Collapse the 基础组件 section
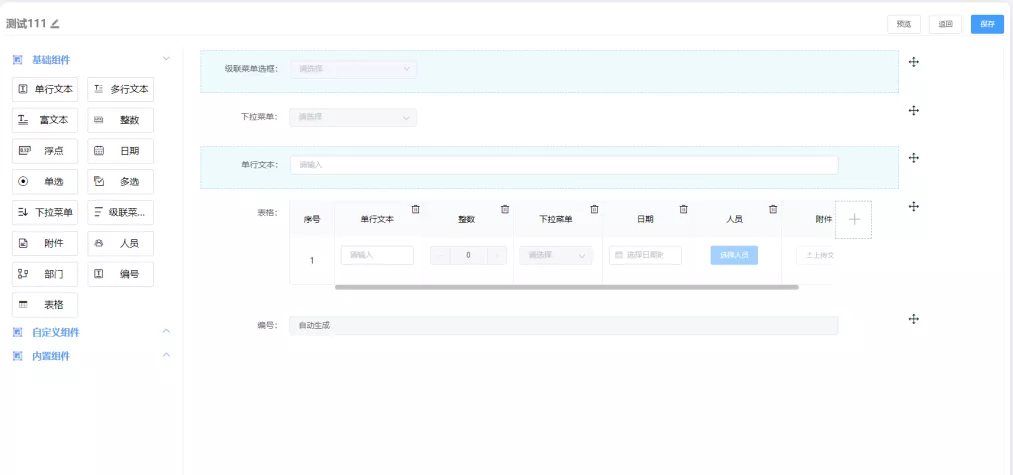The width and height of the screenshot is (1013, 475). tap(166, 59)
